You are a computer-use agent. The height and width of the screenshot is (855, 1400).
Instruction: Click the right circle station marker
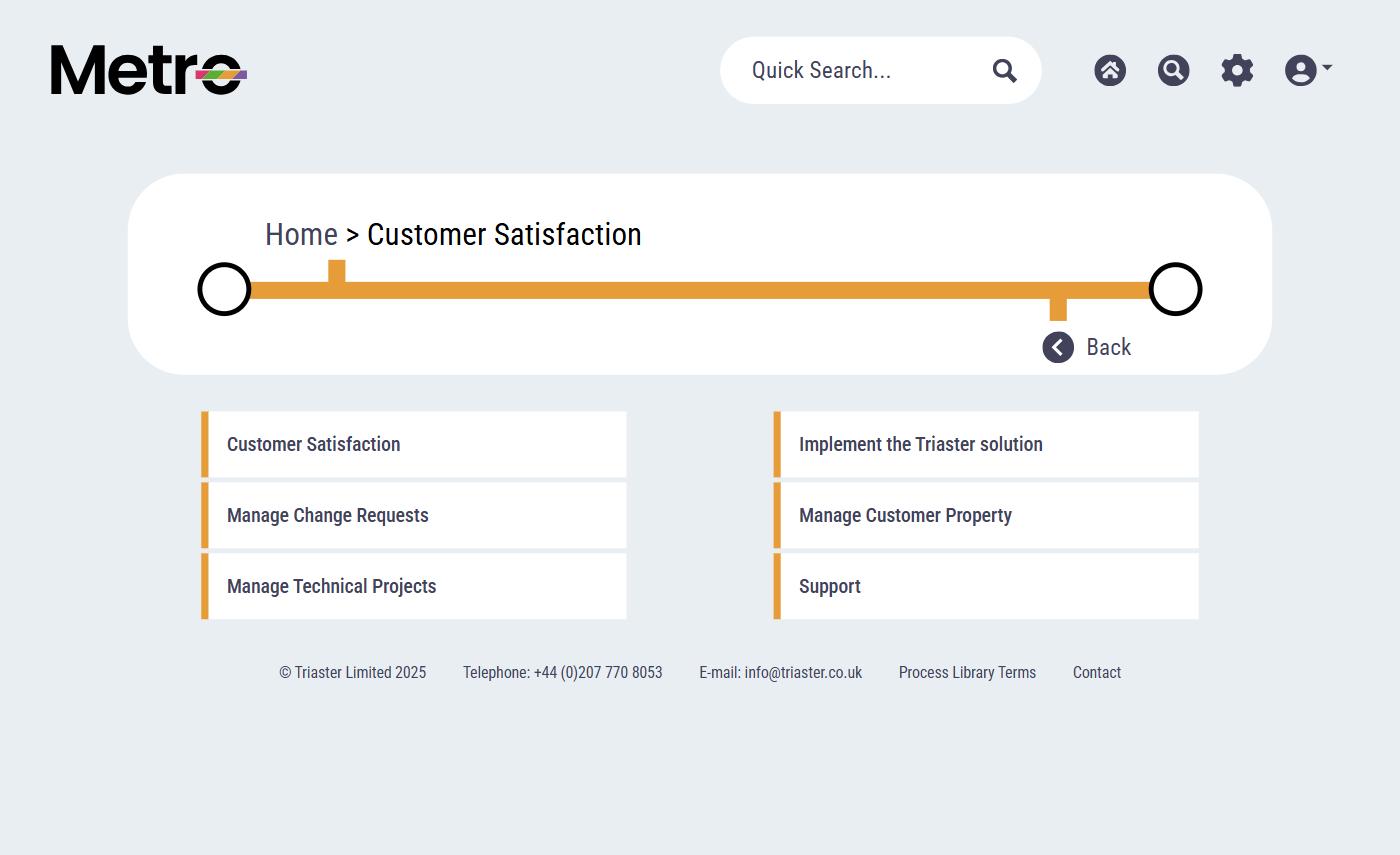tap(1175, 289)
